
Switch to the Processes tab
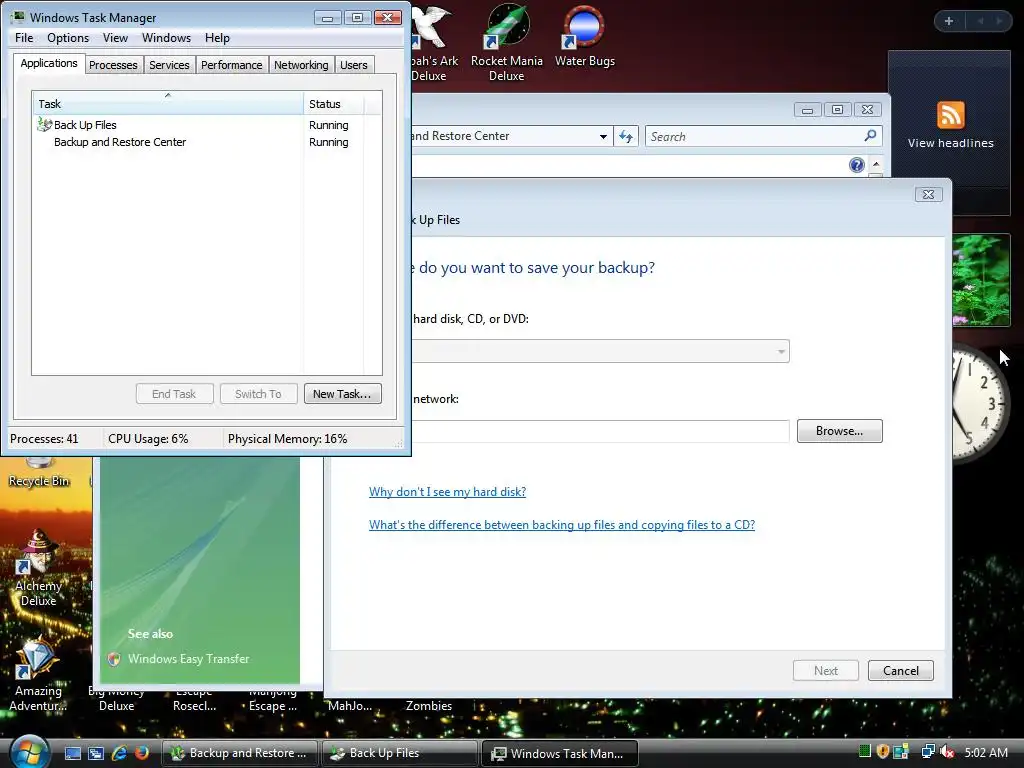pos(113,65)
